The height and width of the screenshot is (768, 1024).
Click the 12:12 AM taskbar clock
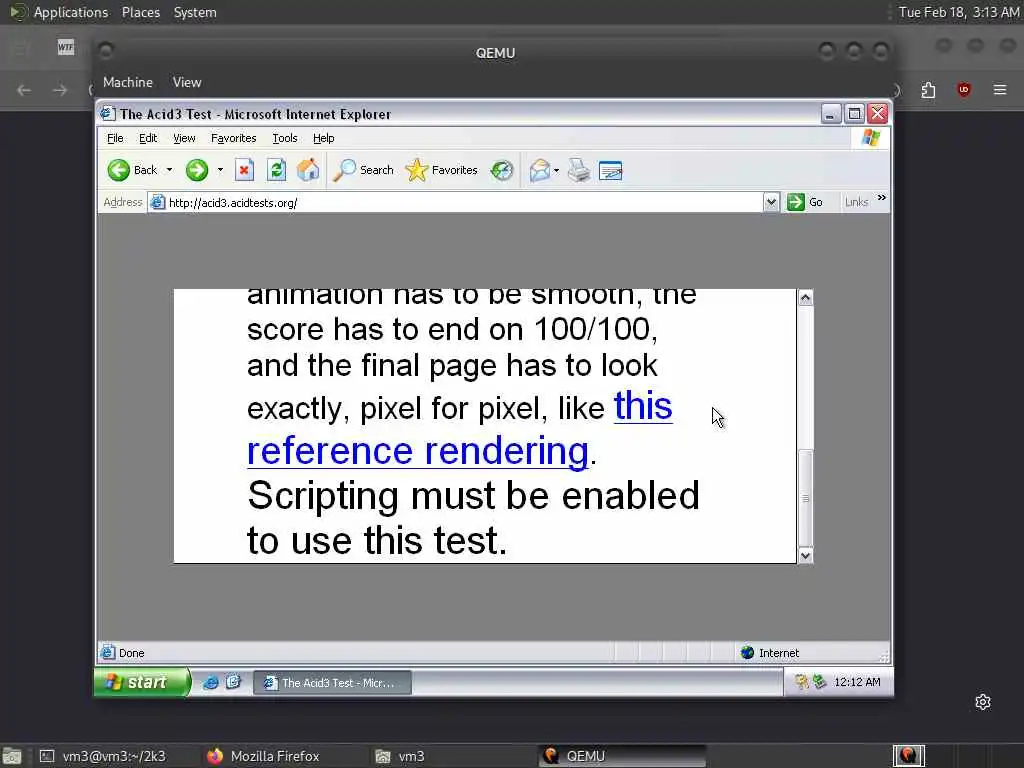coord(857,682)
